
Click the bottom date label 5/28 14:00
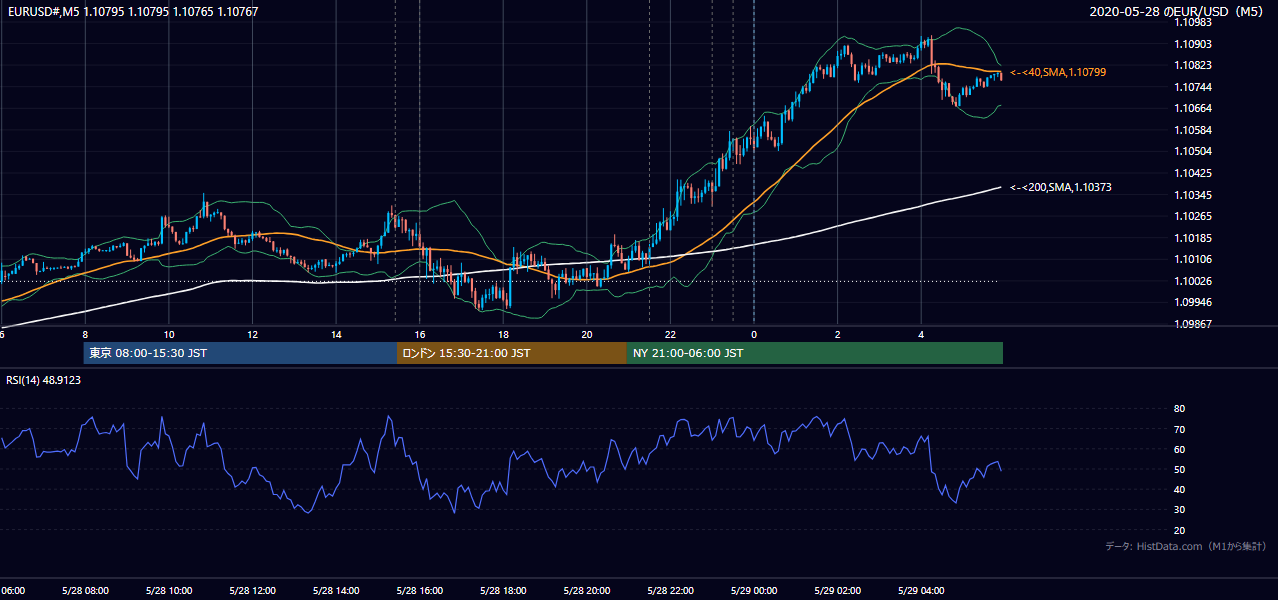pos(336,590)
